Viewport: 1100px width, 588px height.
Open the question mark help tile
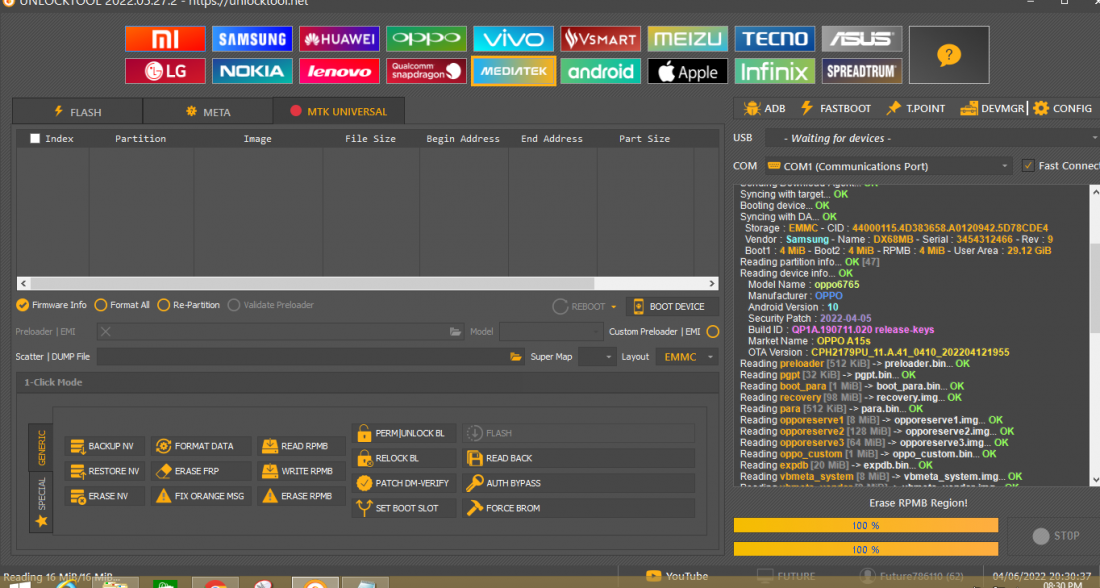(x=948, y=55)
